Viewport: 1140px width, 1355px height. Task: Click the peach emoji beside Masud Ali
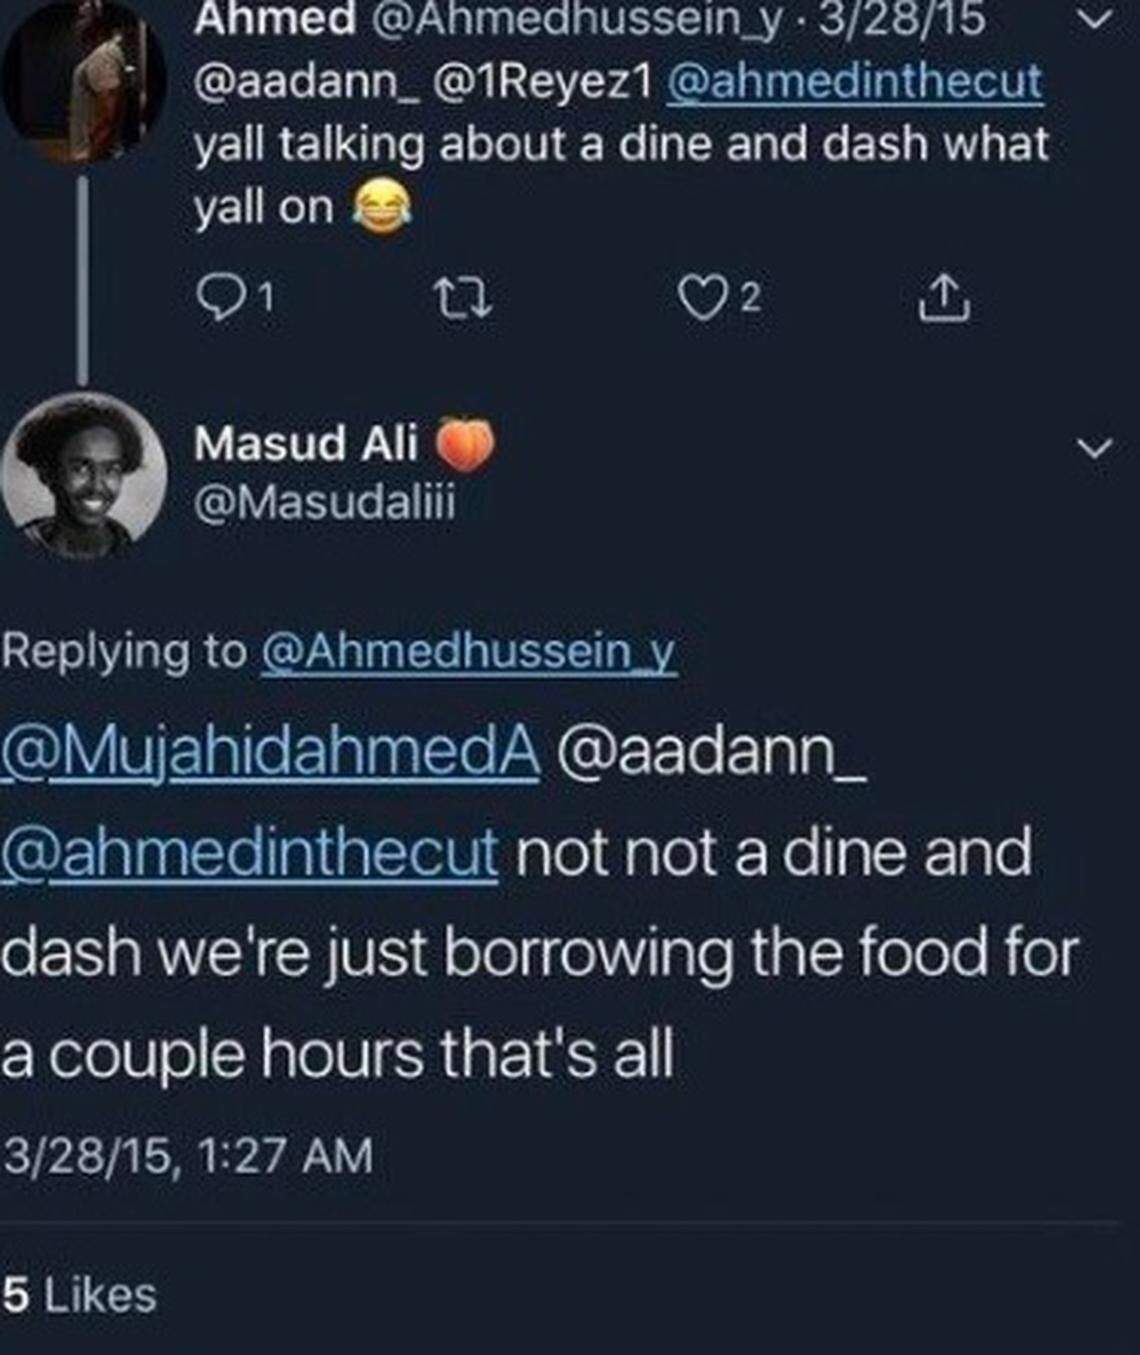pyautogui.click(x=464, y=444)
